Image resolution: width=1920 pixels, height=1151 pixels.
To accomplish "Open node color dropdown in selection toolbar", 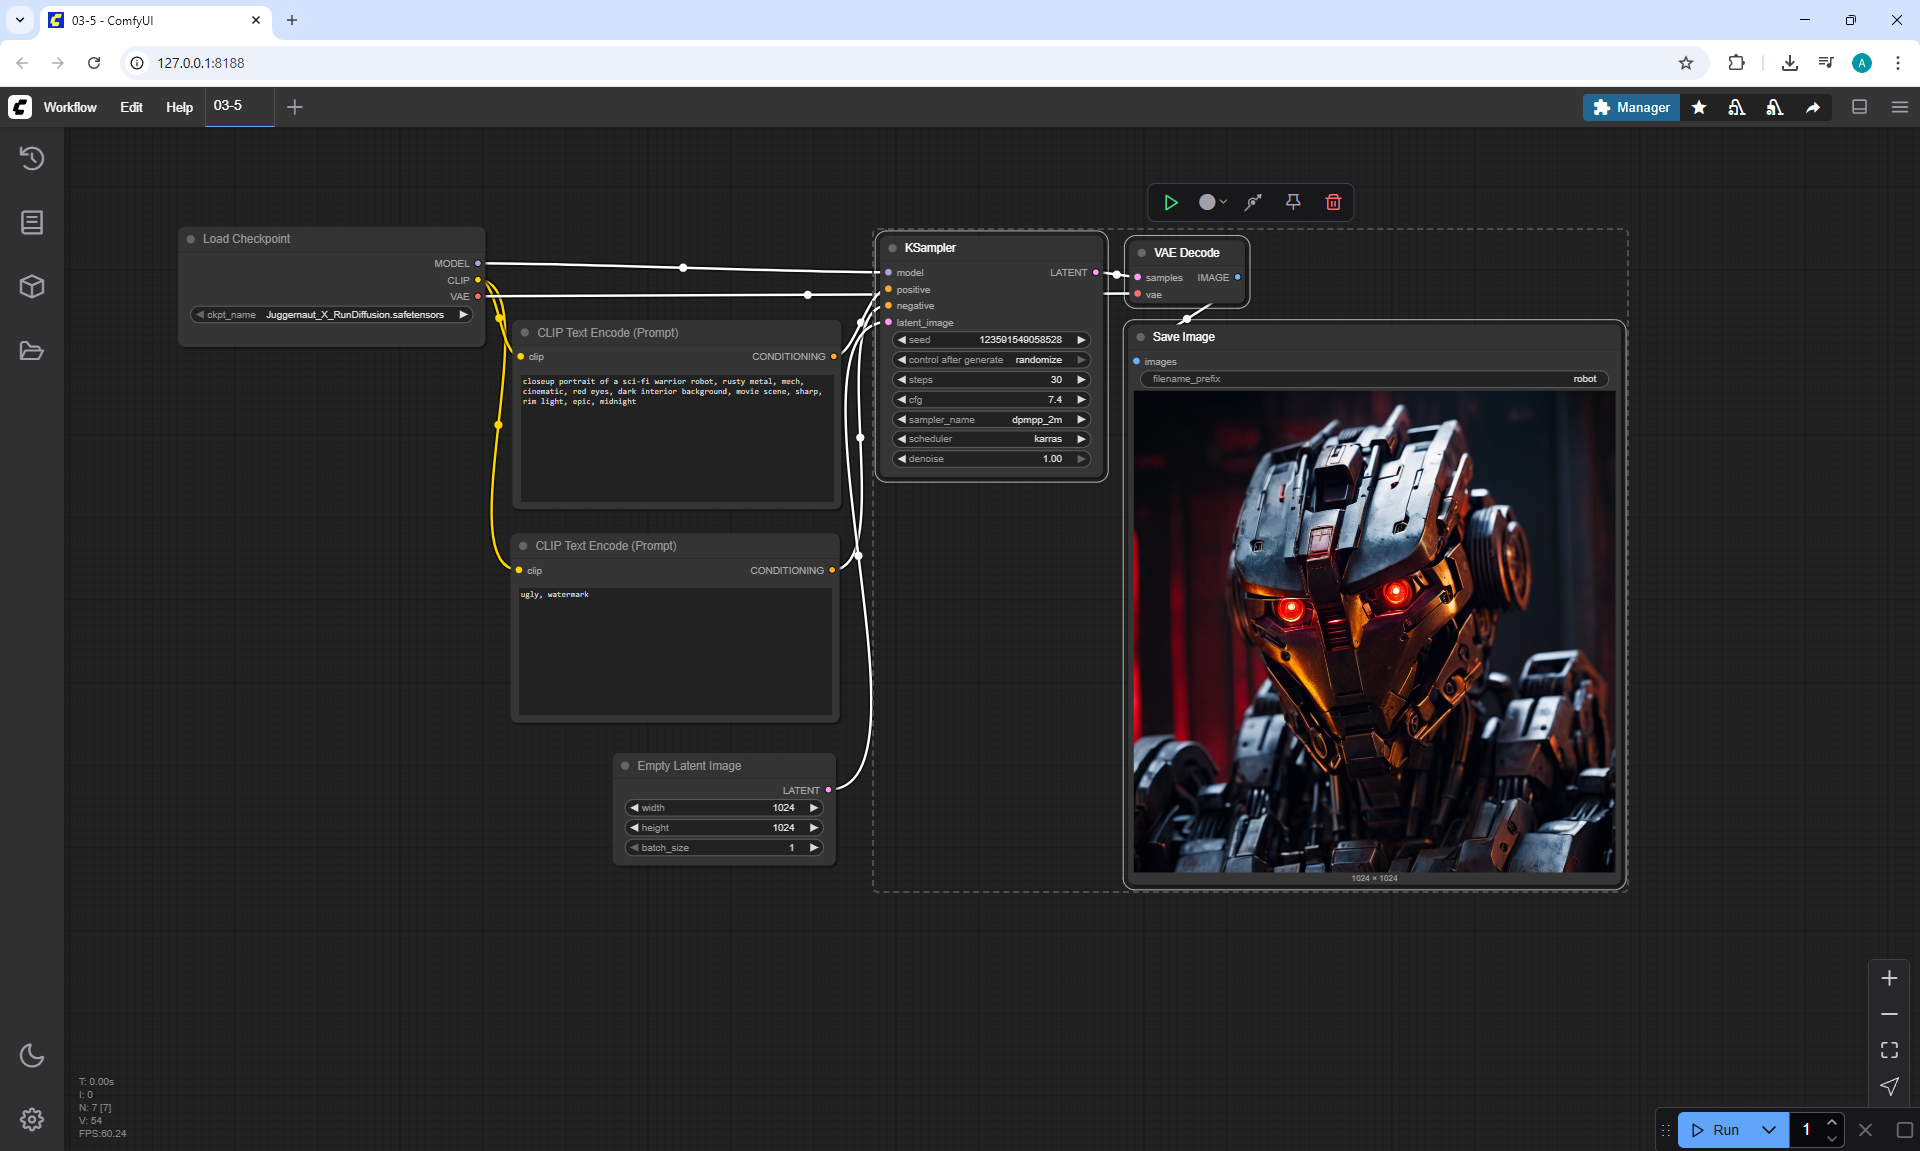I will click(x=1212, y=202).
